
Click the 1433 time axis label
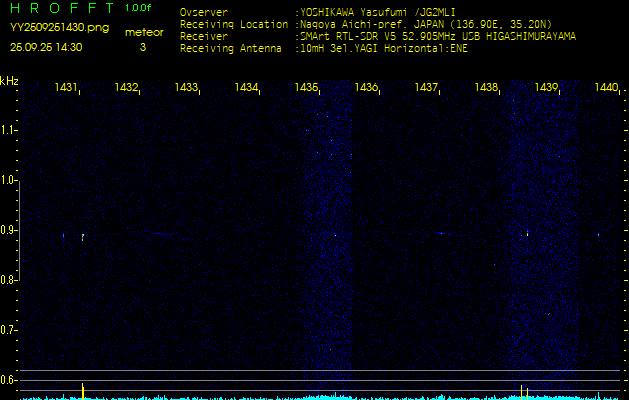pos(186,87)
